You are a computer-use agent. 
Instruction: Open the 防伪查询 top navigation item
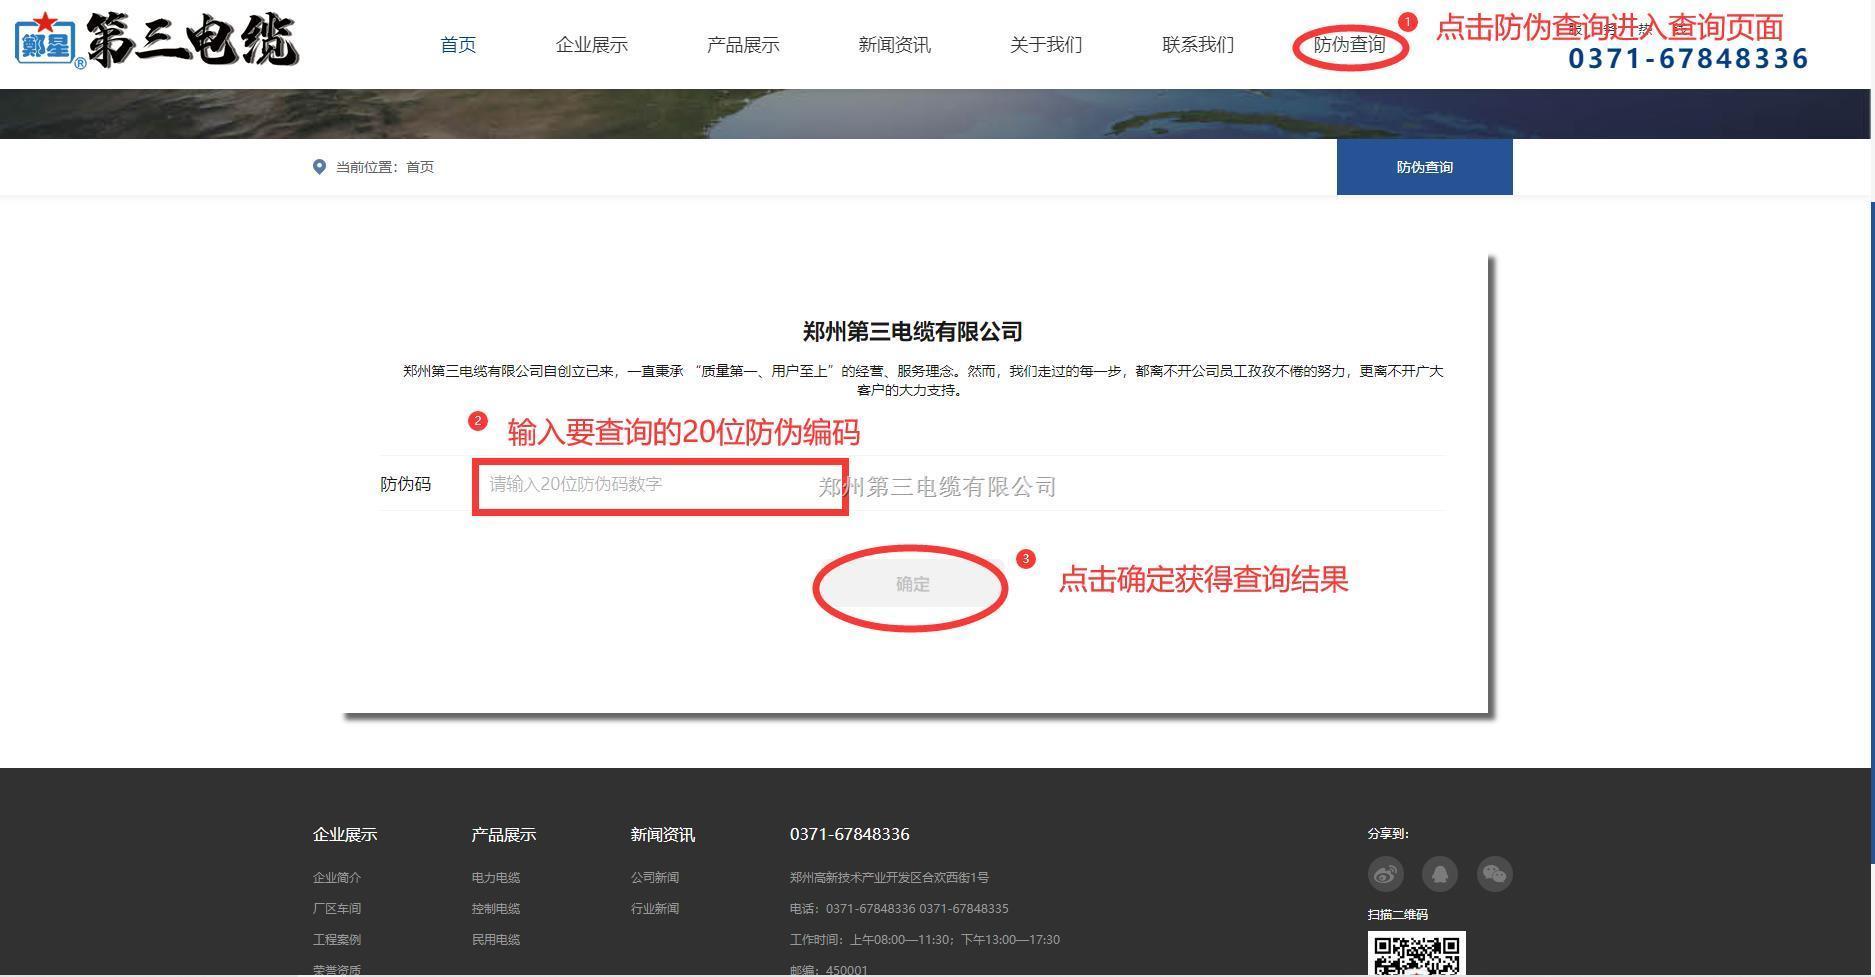[1349, 45]
